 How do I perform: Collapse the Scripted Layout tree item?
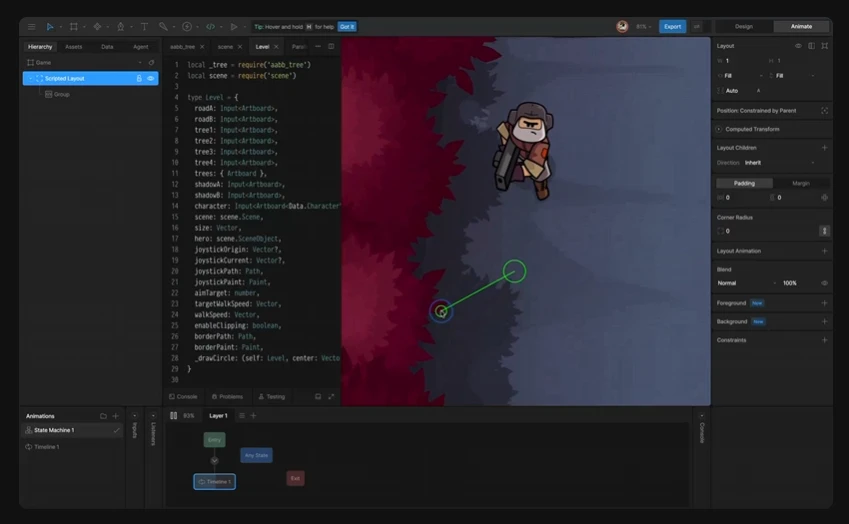[x=30, y=78]
